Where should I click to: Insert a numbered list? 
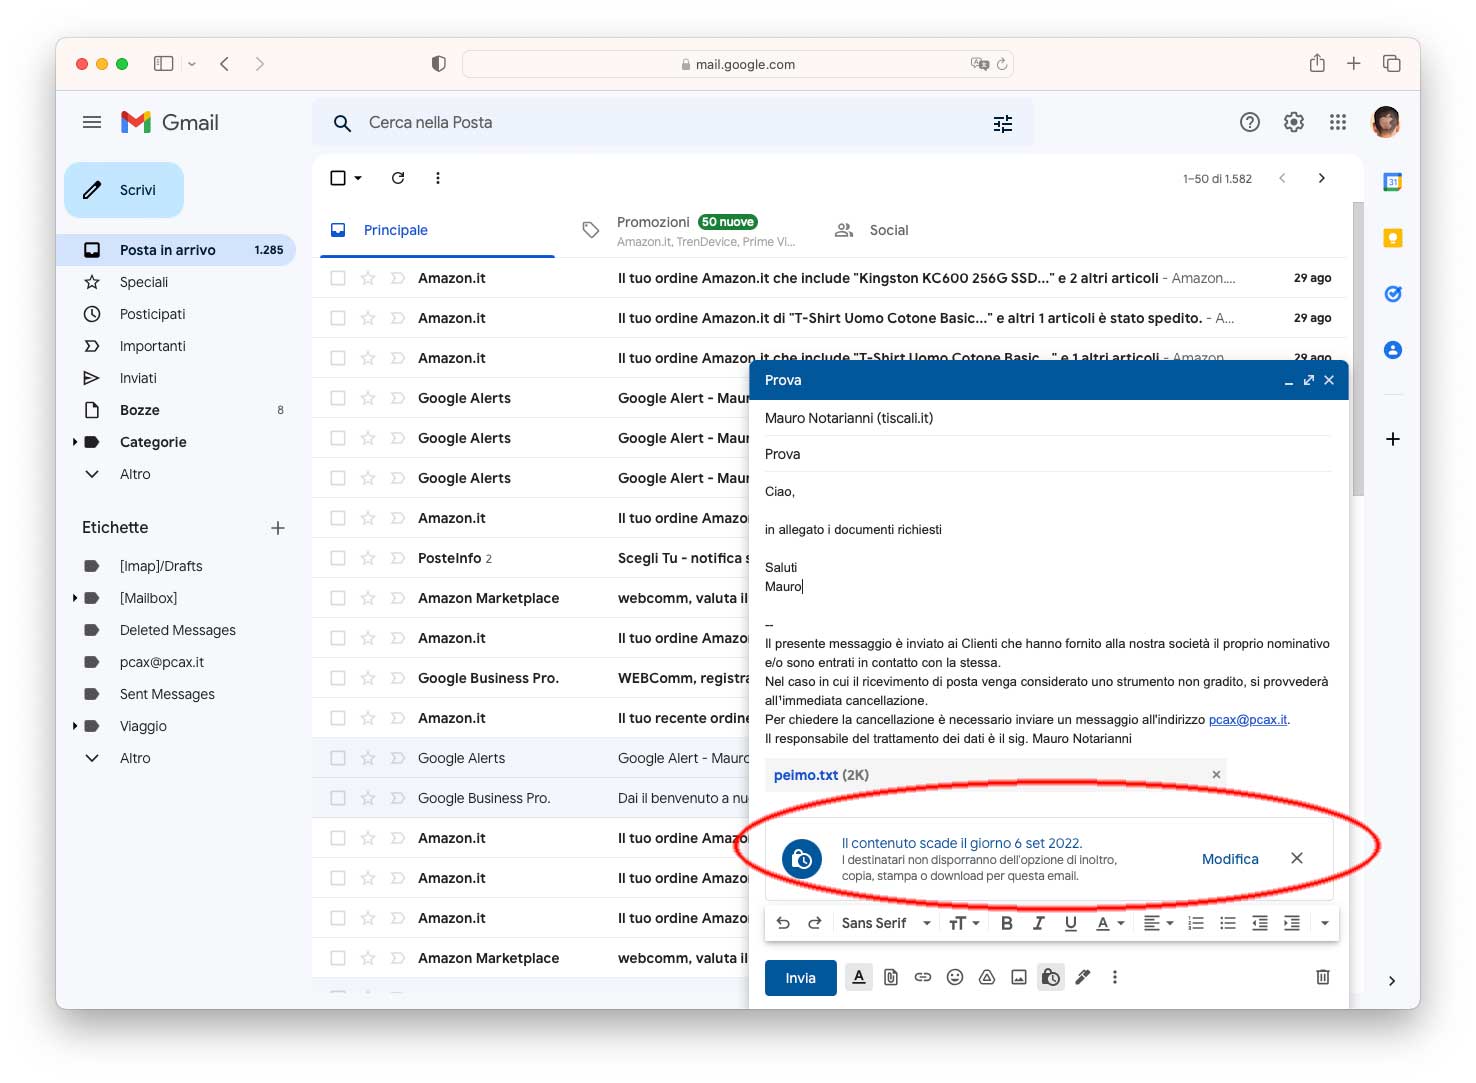[x=1196, y=923]
